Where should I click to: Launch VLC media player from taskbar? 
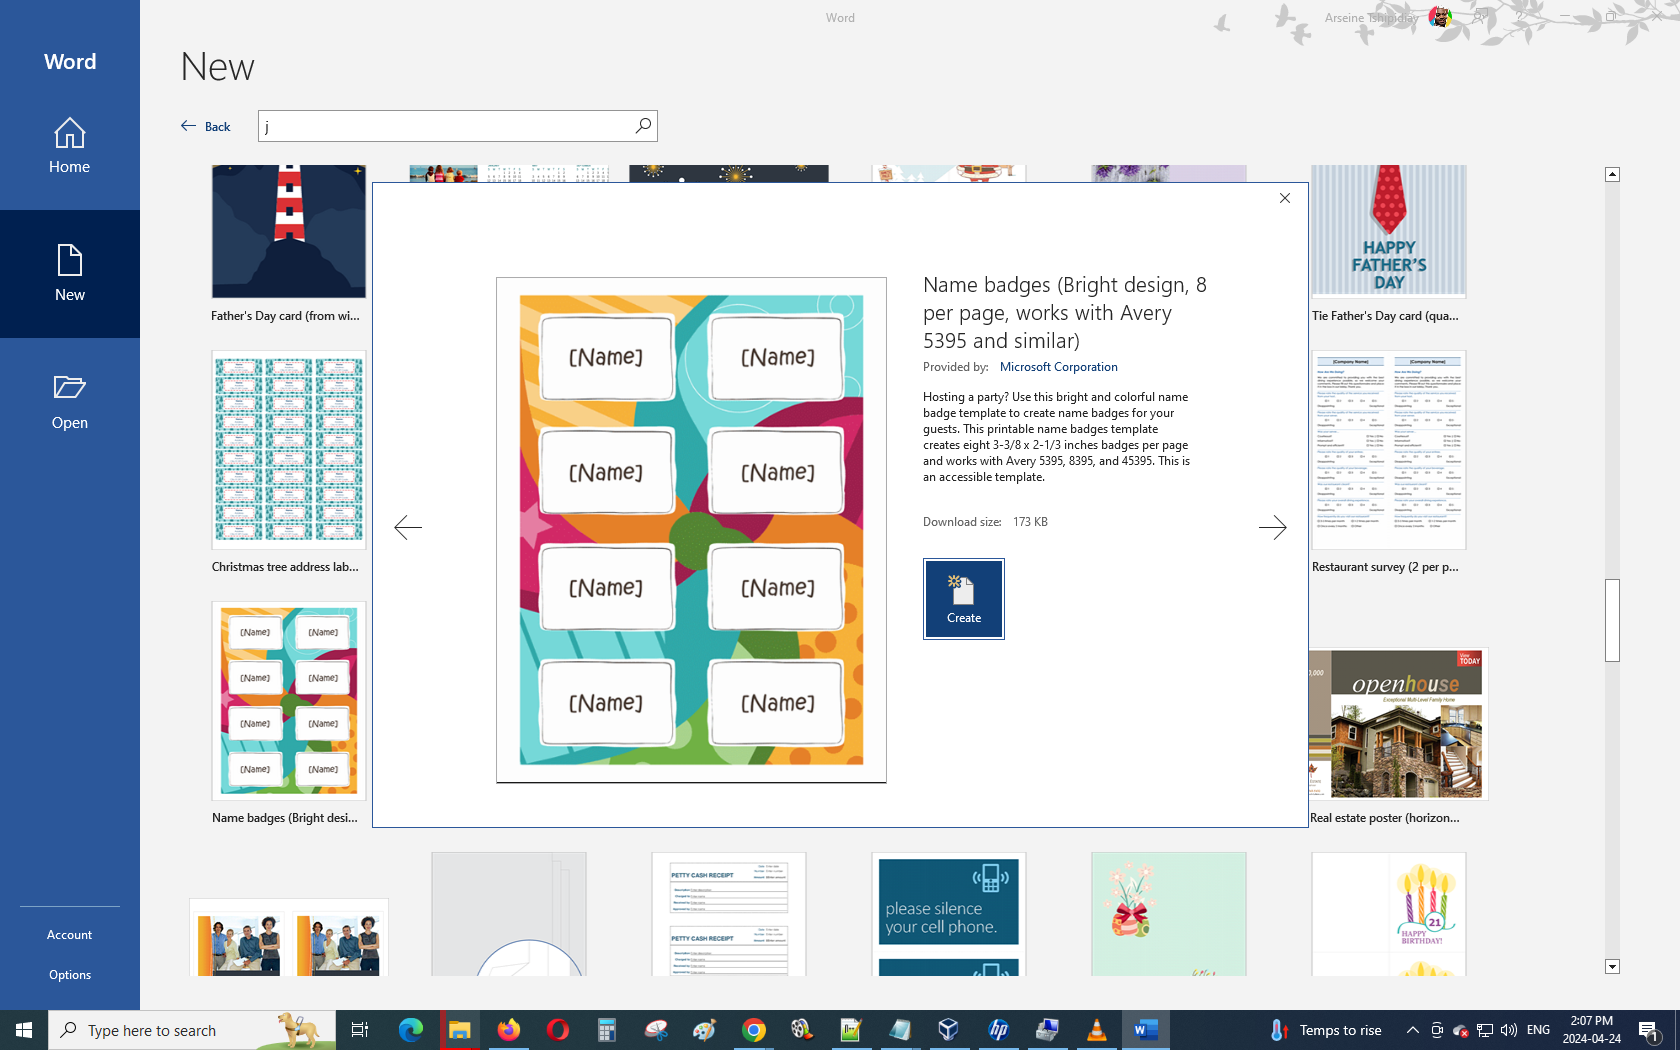click(x=1097, y=1030)
